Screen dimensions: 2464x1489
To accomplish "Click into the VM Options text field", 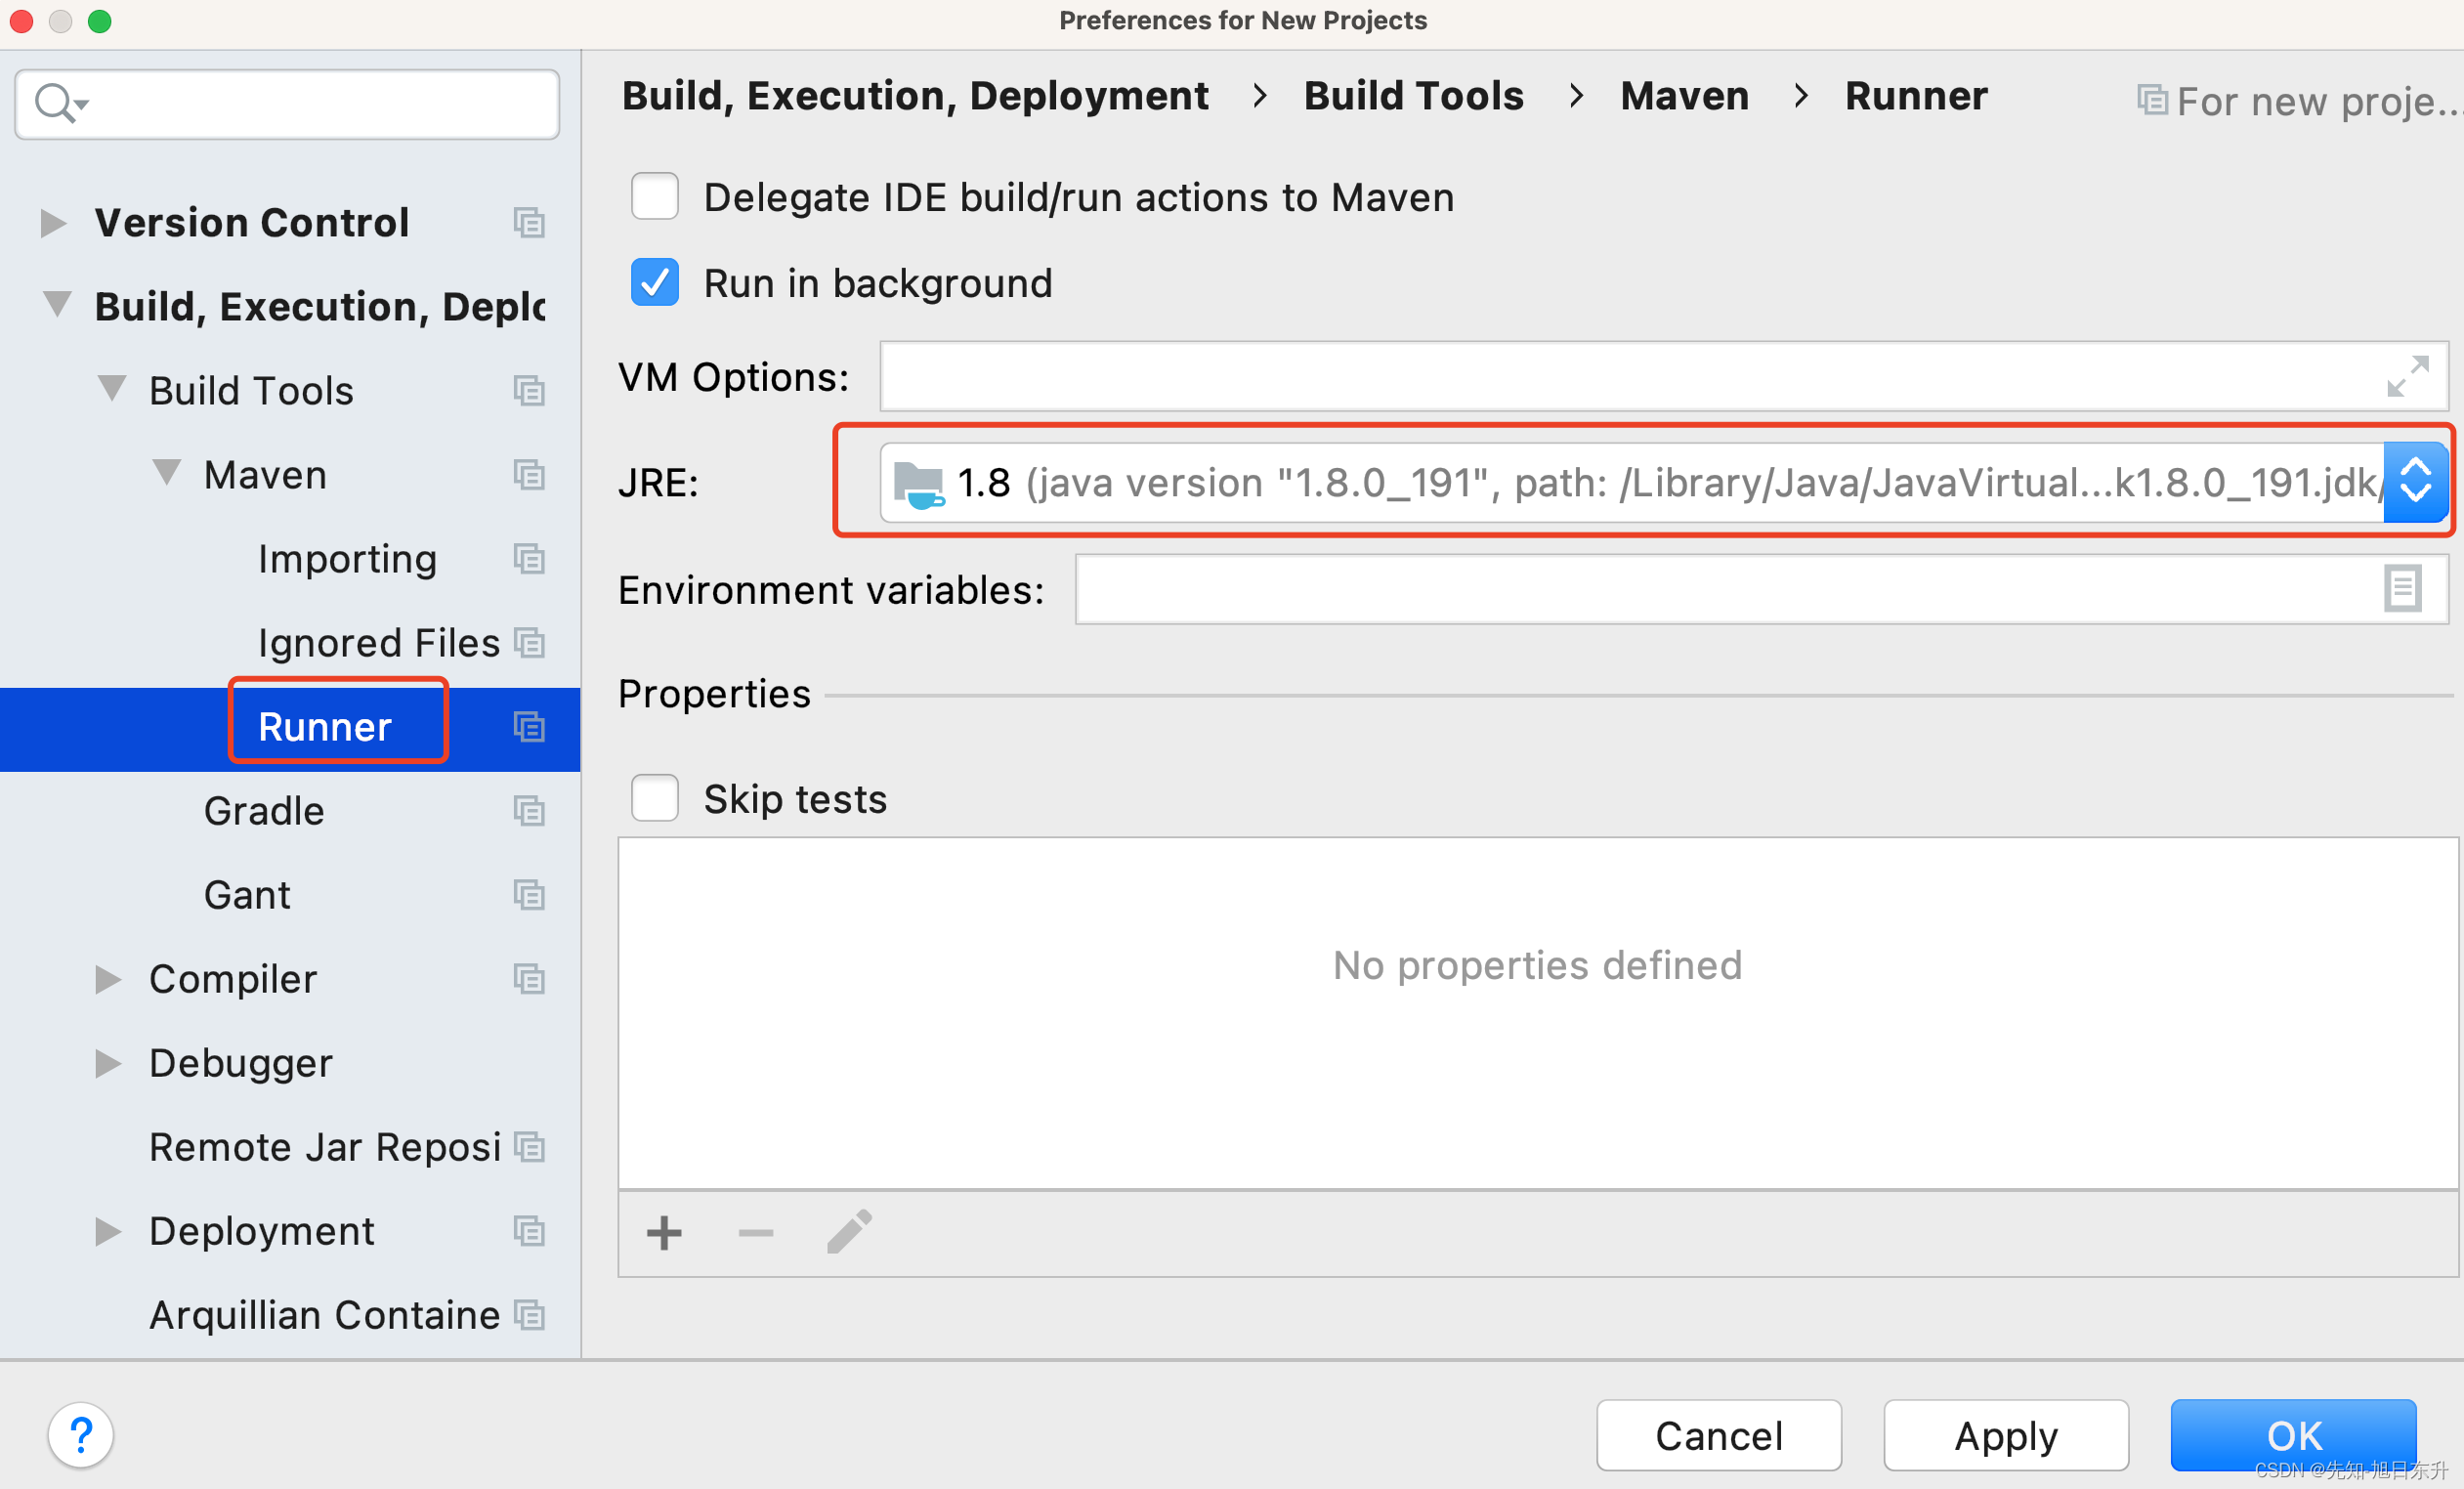I will 1664,376.
